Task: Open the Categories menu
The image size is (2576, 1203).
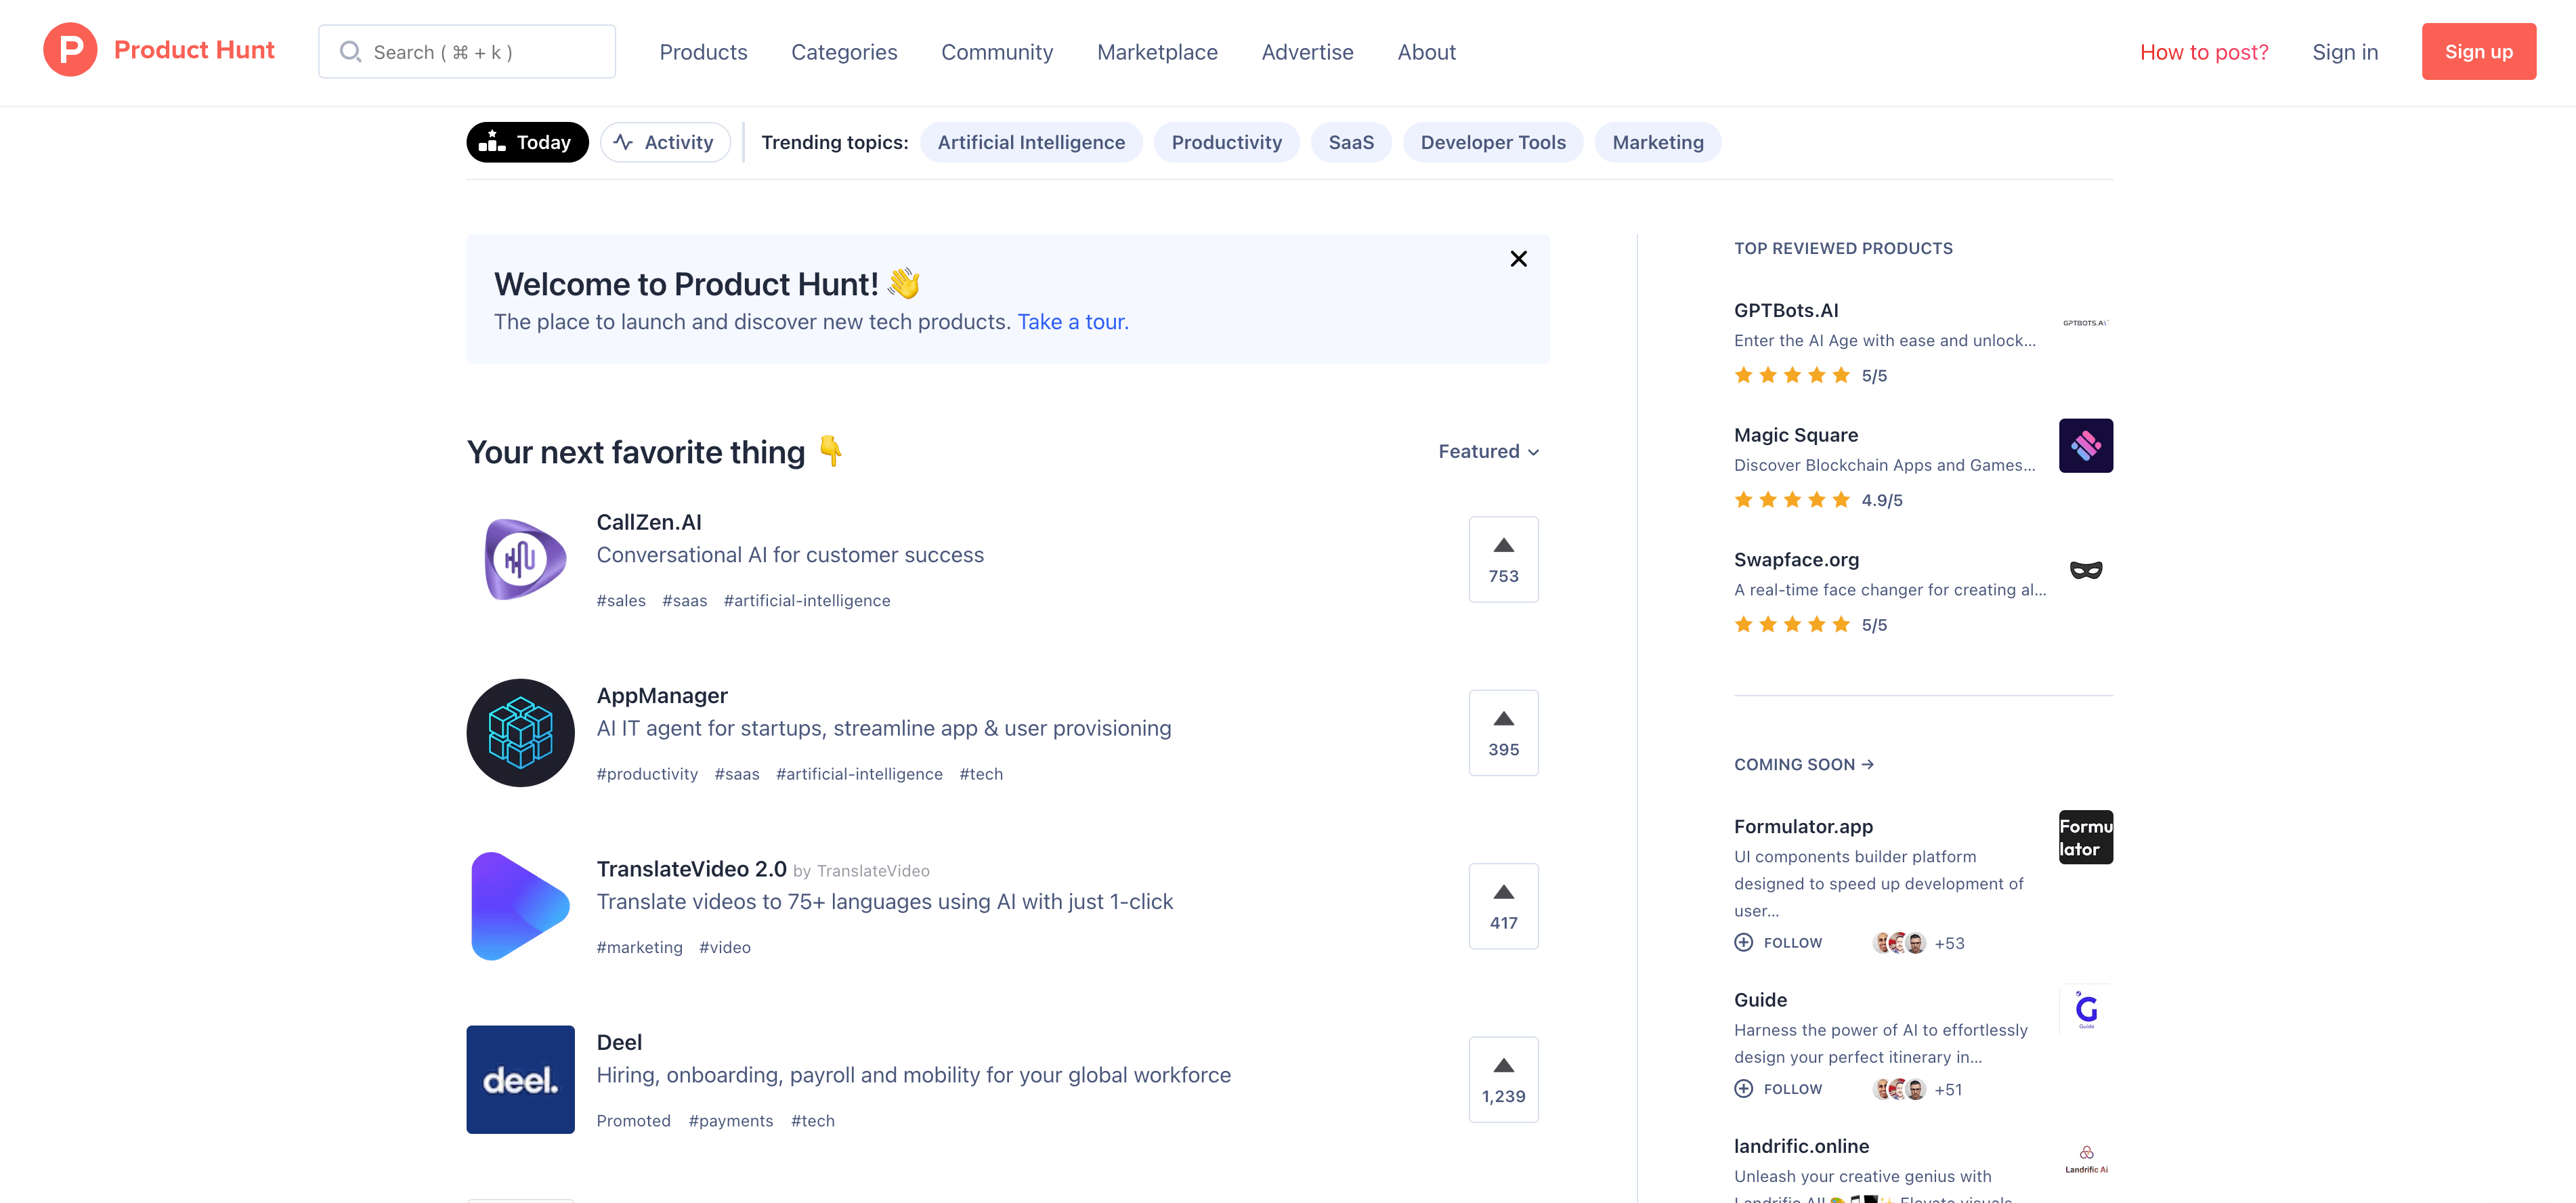Action: click(844, 51)
